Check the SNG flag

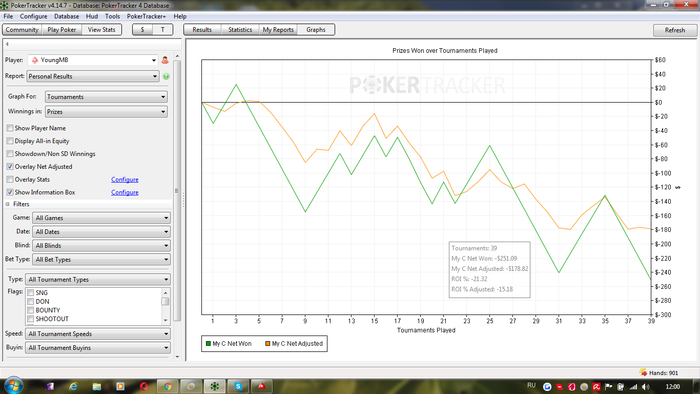(x=30, y=293)
